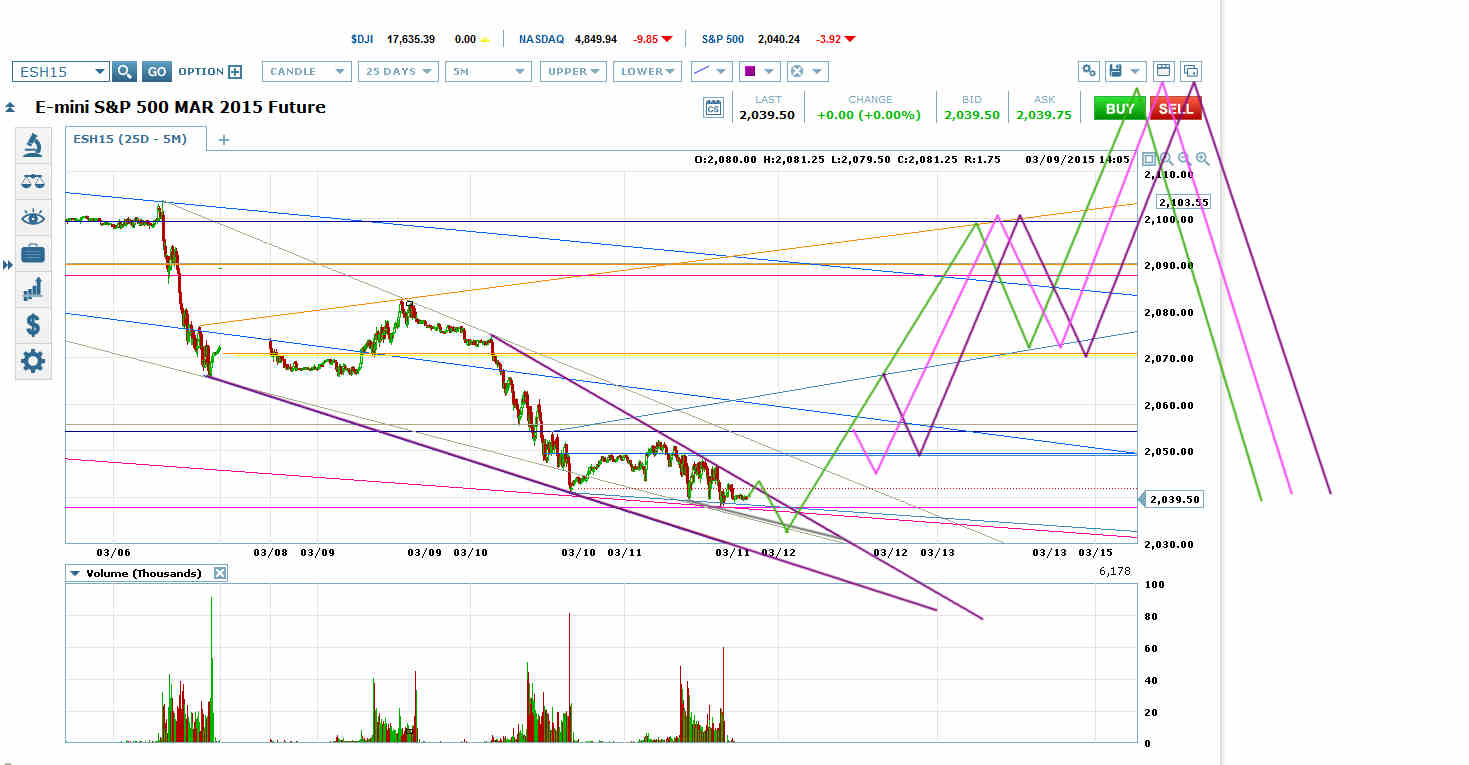
Task: Click the pop-out windows icon
Action: pyautogui.click(x=1191, y=71)
